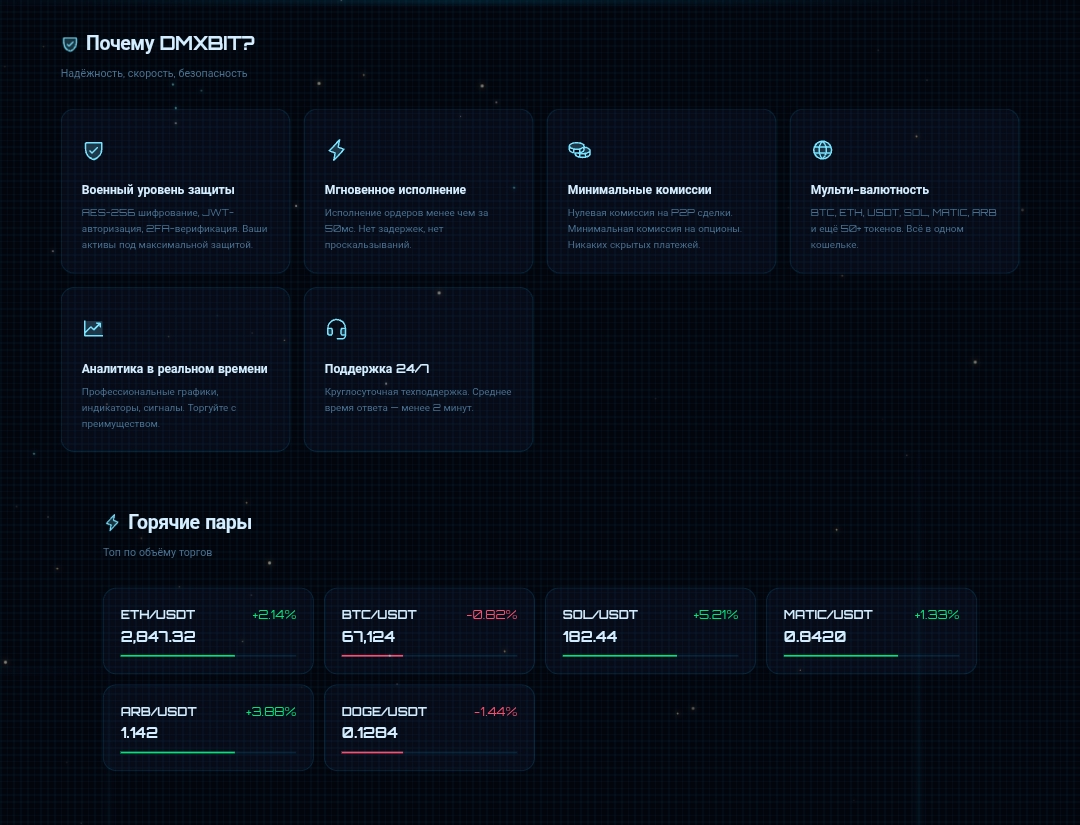Click the +2.14% change value
1080x825 pixels.
click(274, 614)
